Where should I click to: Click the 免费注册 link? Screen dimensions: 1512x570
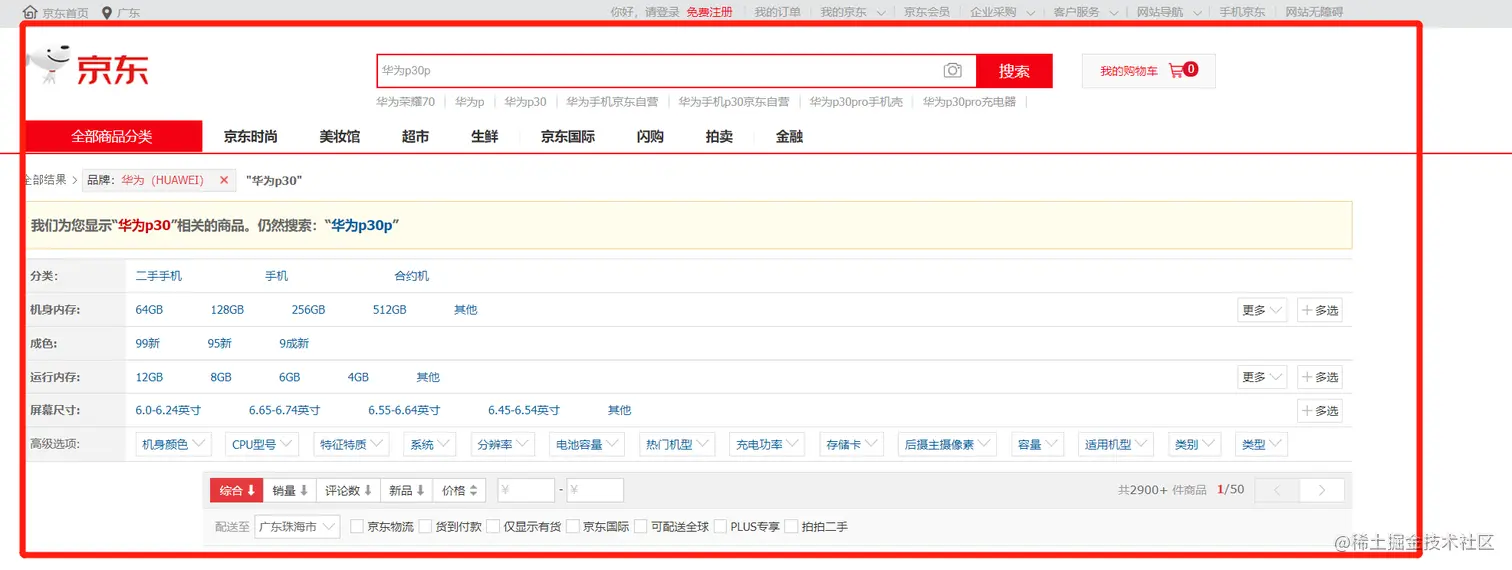pos(709,12)
